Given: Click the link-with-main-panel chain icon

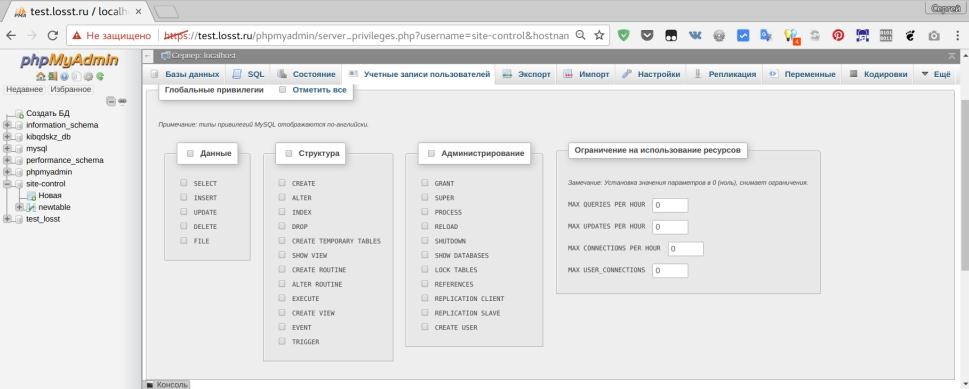Looking at the screenshot, I should [x=122, y=101].
